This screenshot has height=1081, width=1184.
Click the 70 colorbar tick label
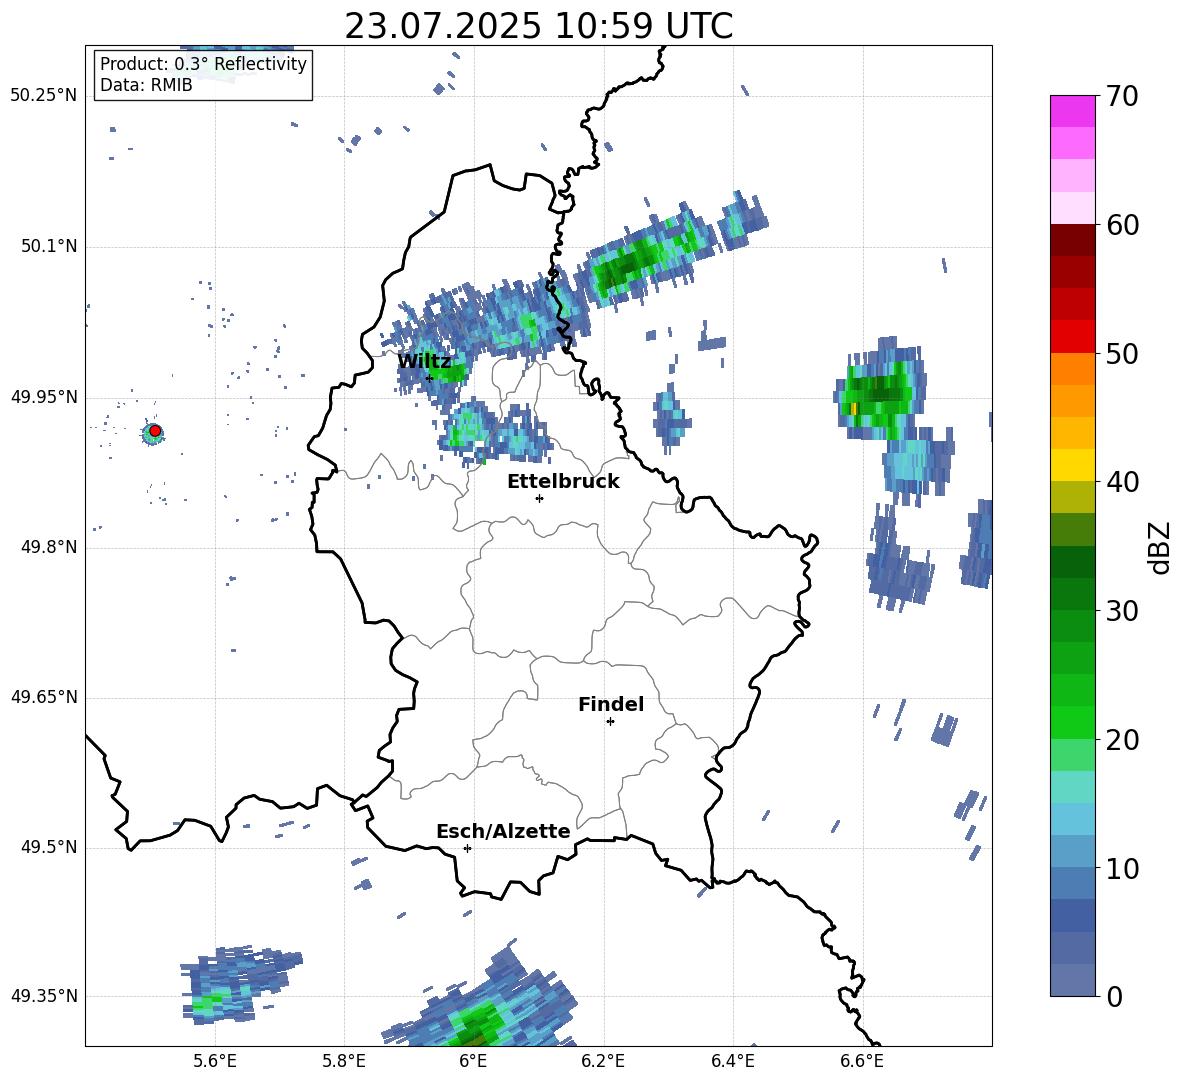coord(1121,97)
